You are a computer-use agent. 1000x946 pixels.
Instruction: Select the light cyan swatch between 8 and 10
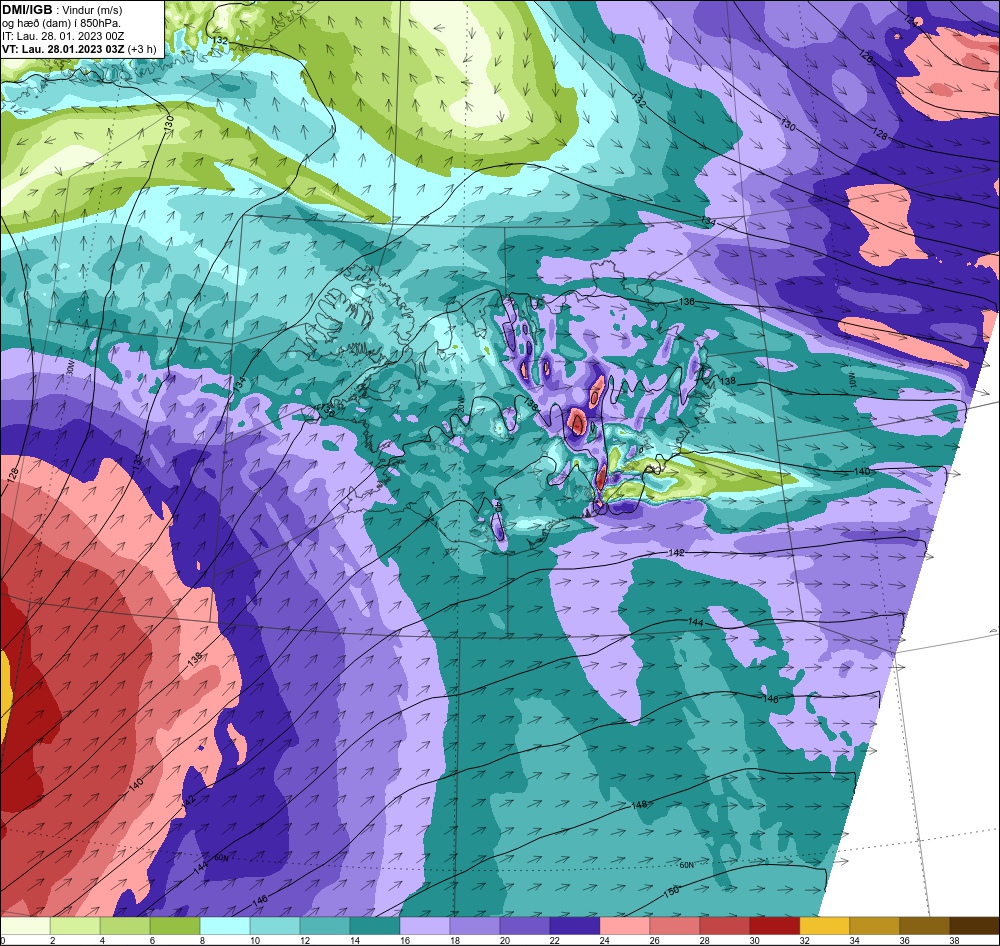[x=225, y=926]
